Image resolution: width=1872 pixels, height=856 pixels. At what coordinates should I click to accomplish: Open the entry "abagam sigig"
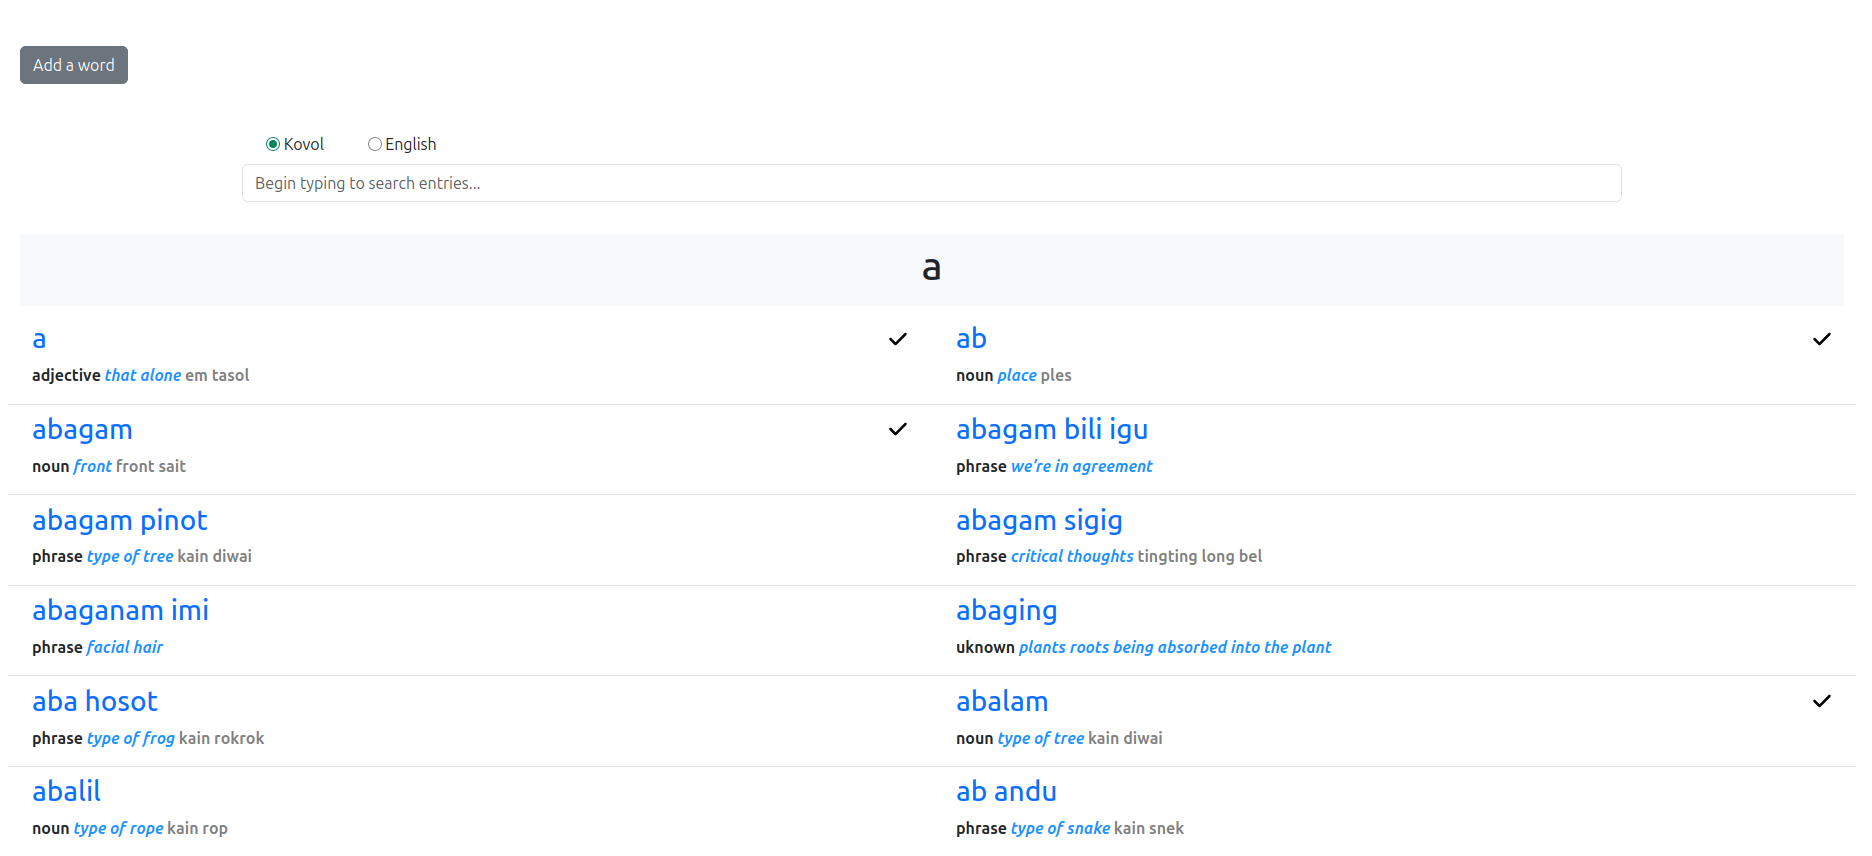click(x=1039, y=521)
